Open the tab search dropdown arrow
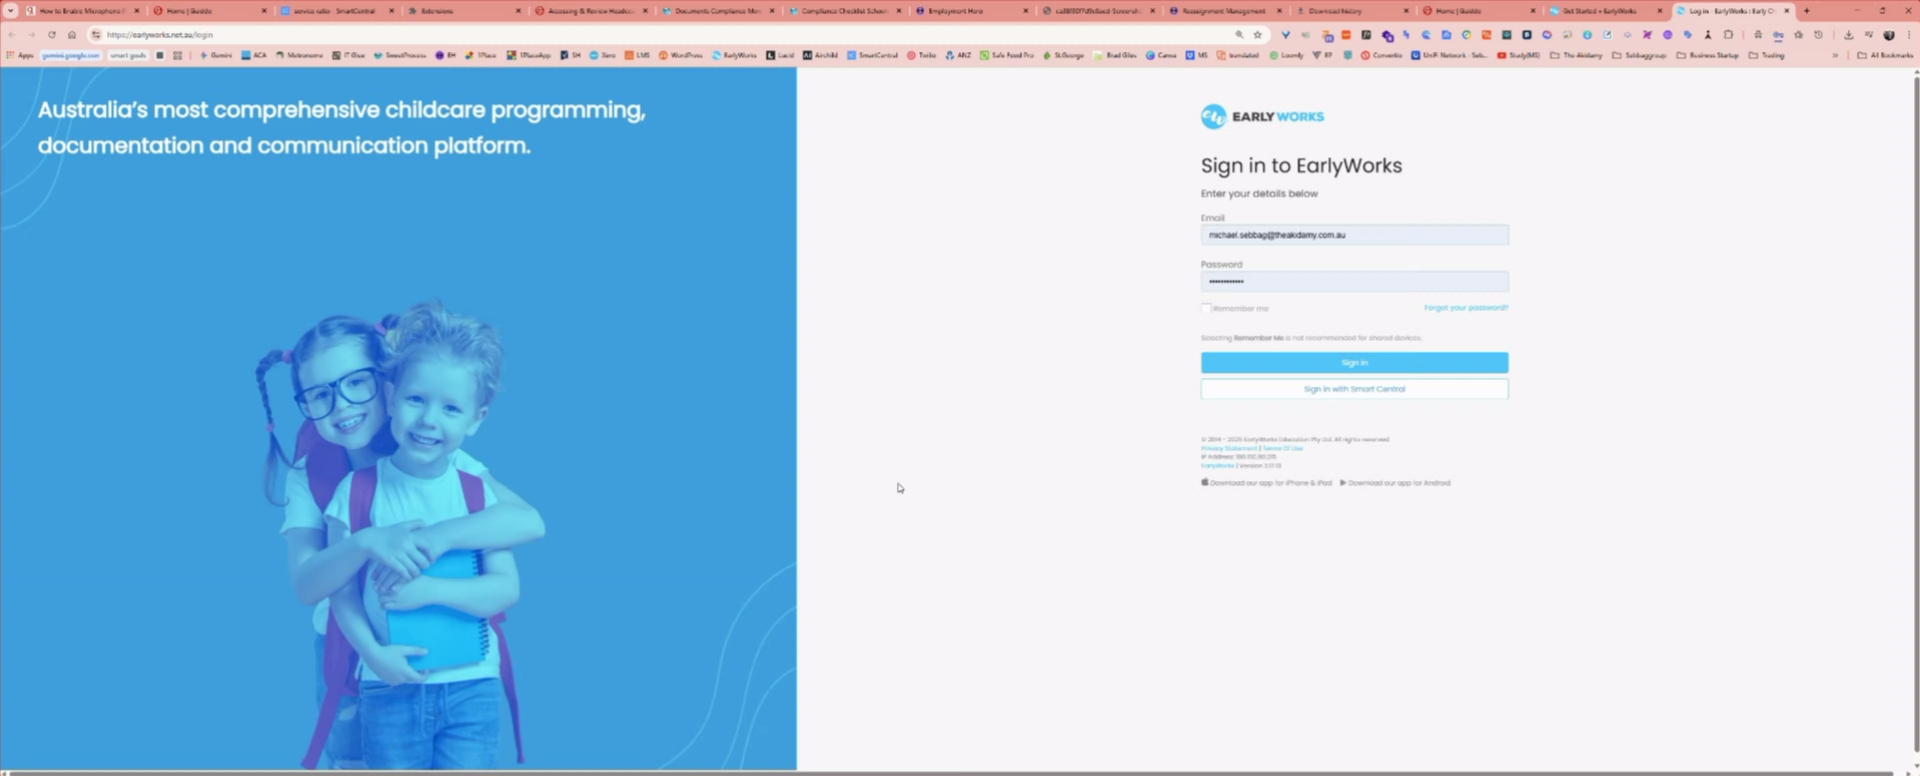 click(11, 11)
